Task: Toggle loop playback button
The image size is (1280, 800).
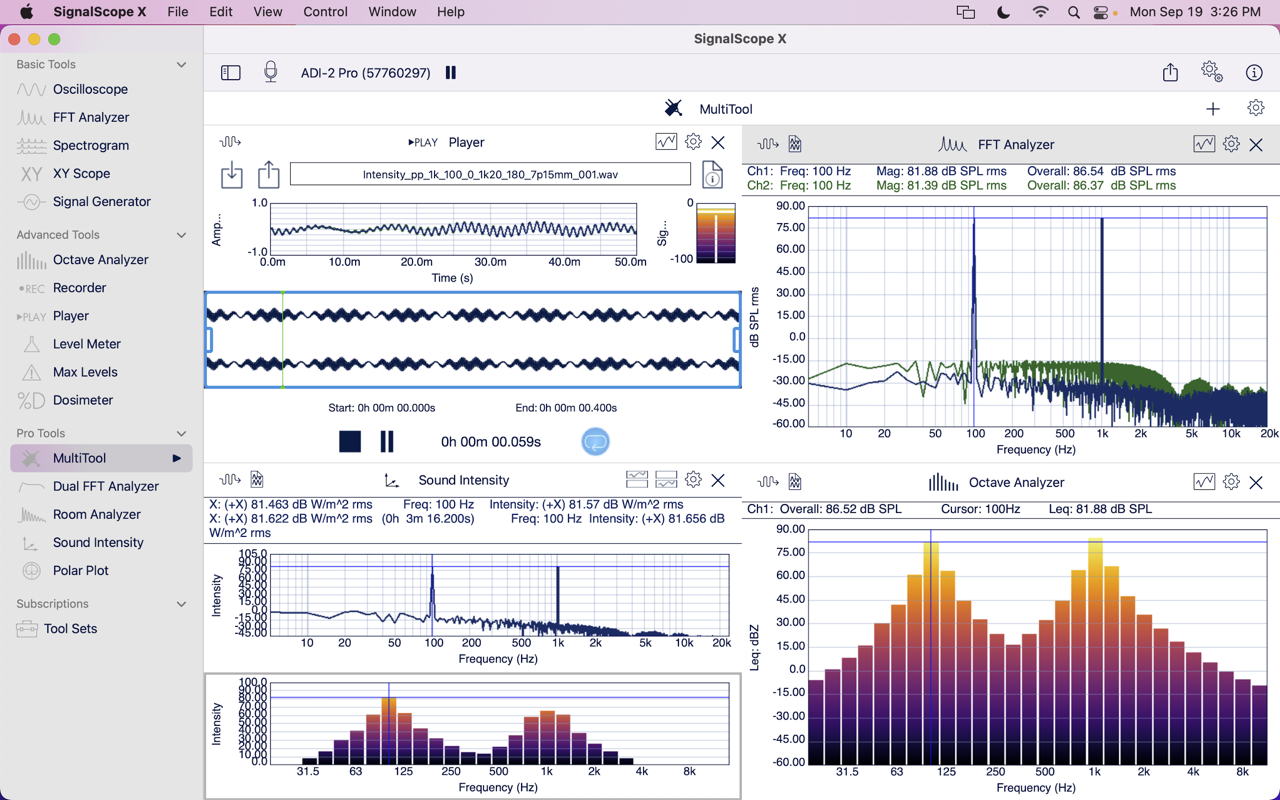Action: click(x=595, y=441)
